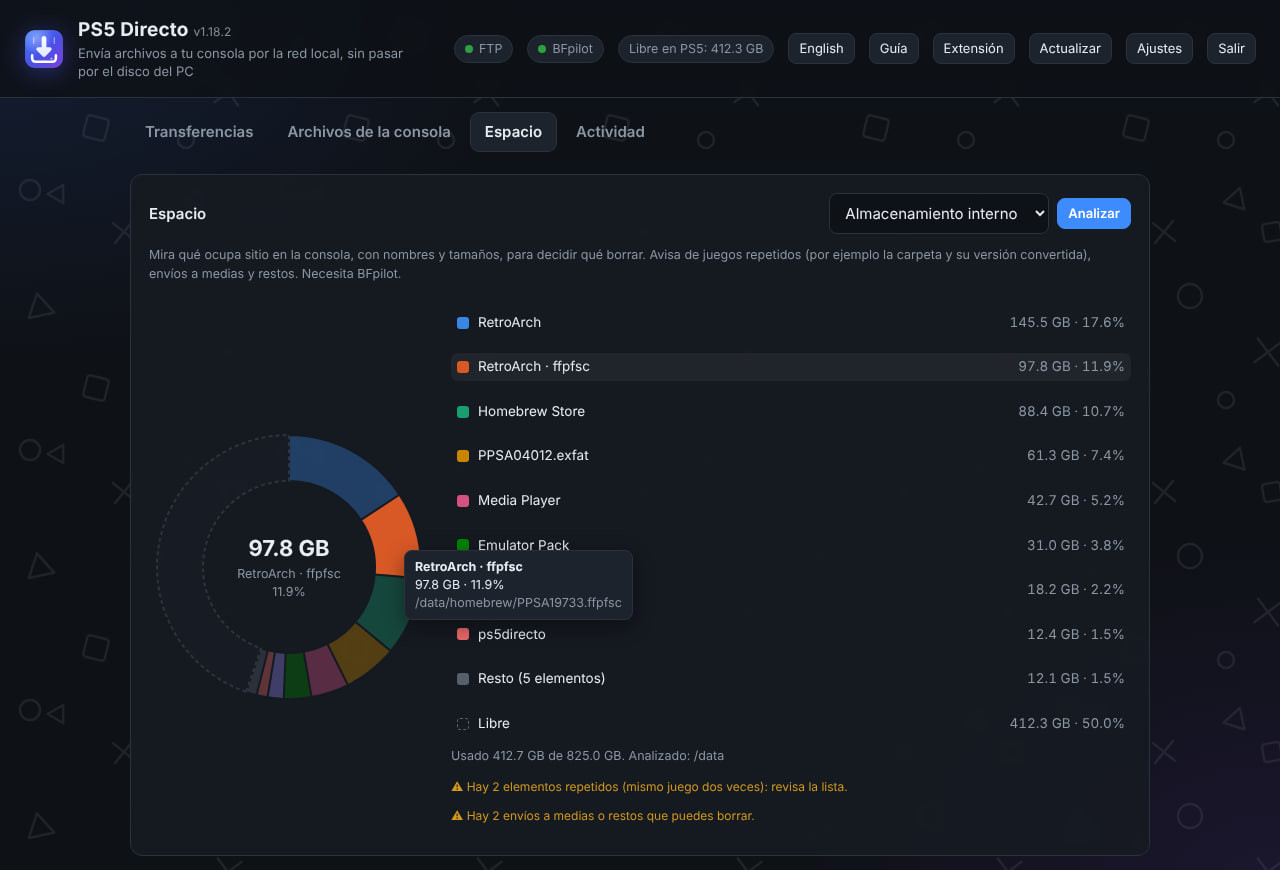Click the FTP connection status pill

tap(484, 48)
